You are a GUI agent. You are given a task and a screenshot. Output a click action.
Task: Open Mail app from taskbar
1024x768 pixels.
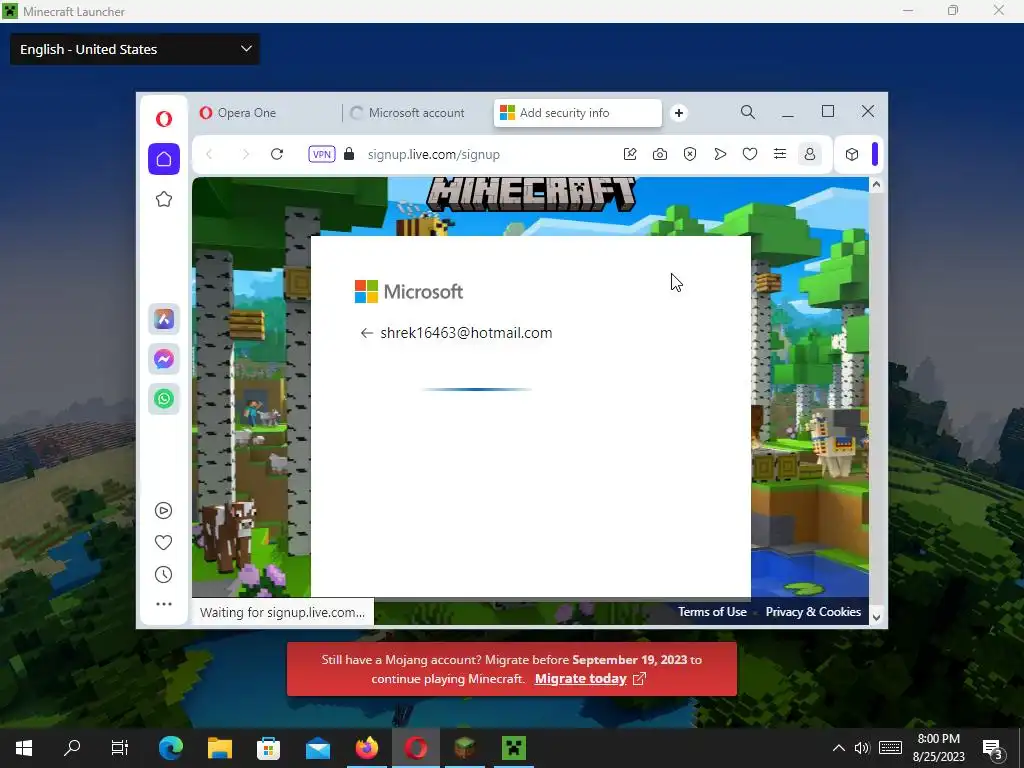coord(317,748)
